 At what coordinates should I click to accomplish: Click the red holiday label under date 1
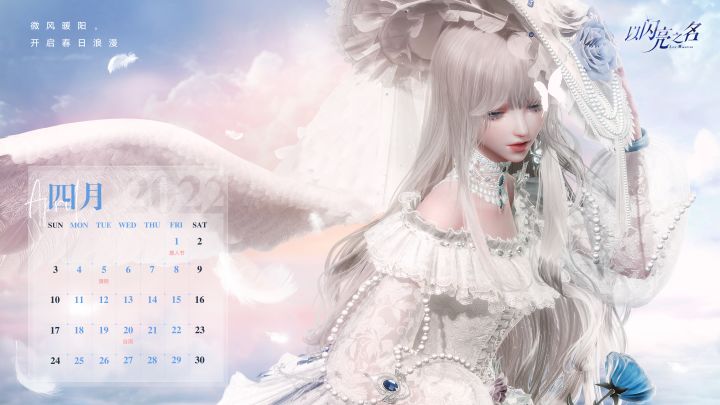[x=176, y=253]
